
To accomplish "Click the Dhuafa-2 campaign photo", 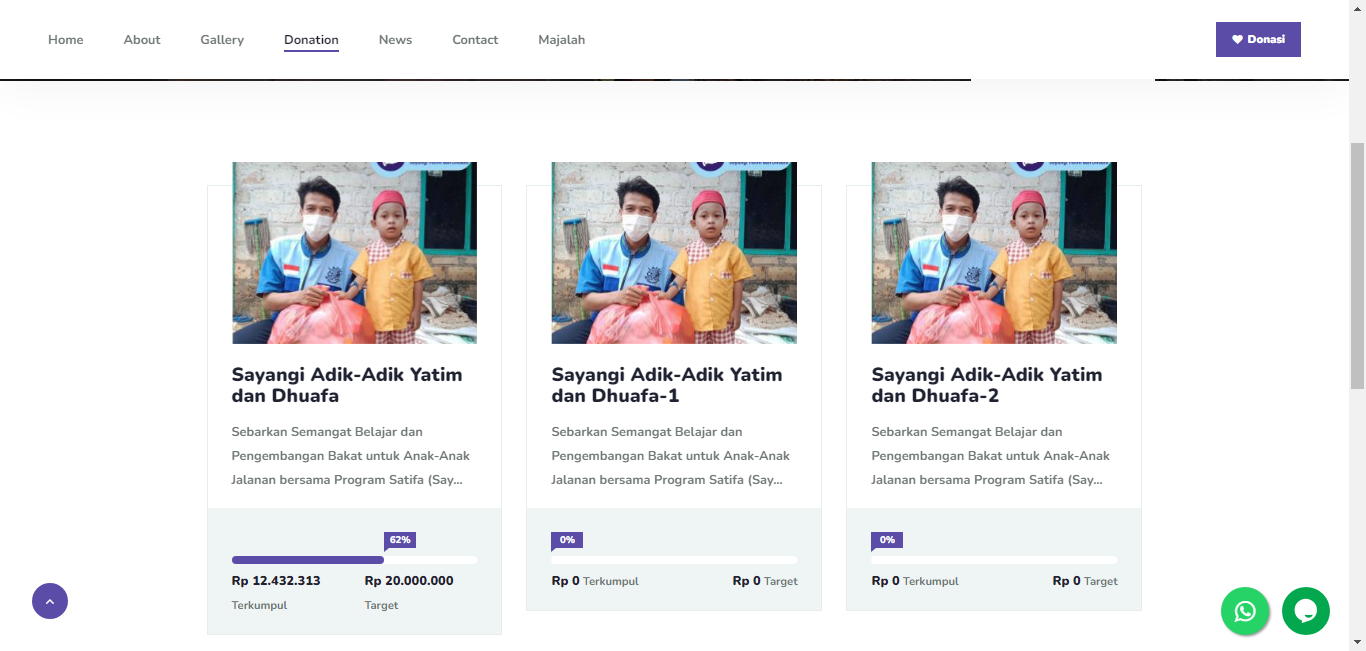I will 994,253.
